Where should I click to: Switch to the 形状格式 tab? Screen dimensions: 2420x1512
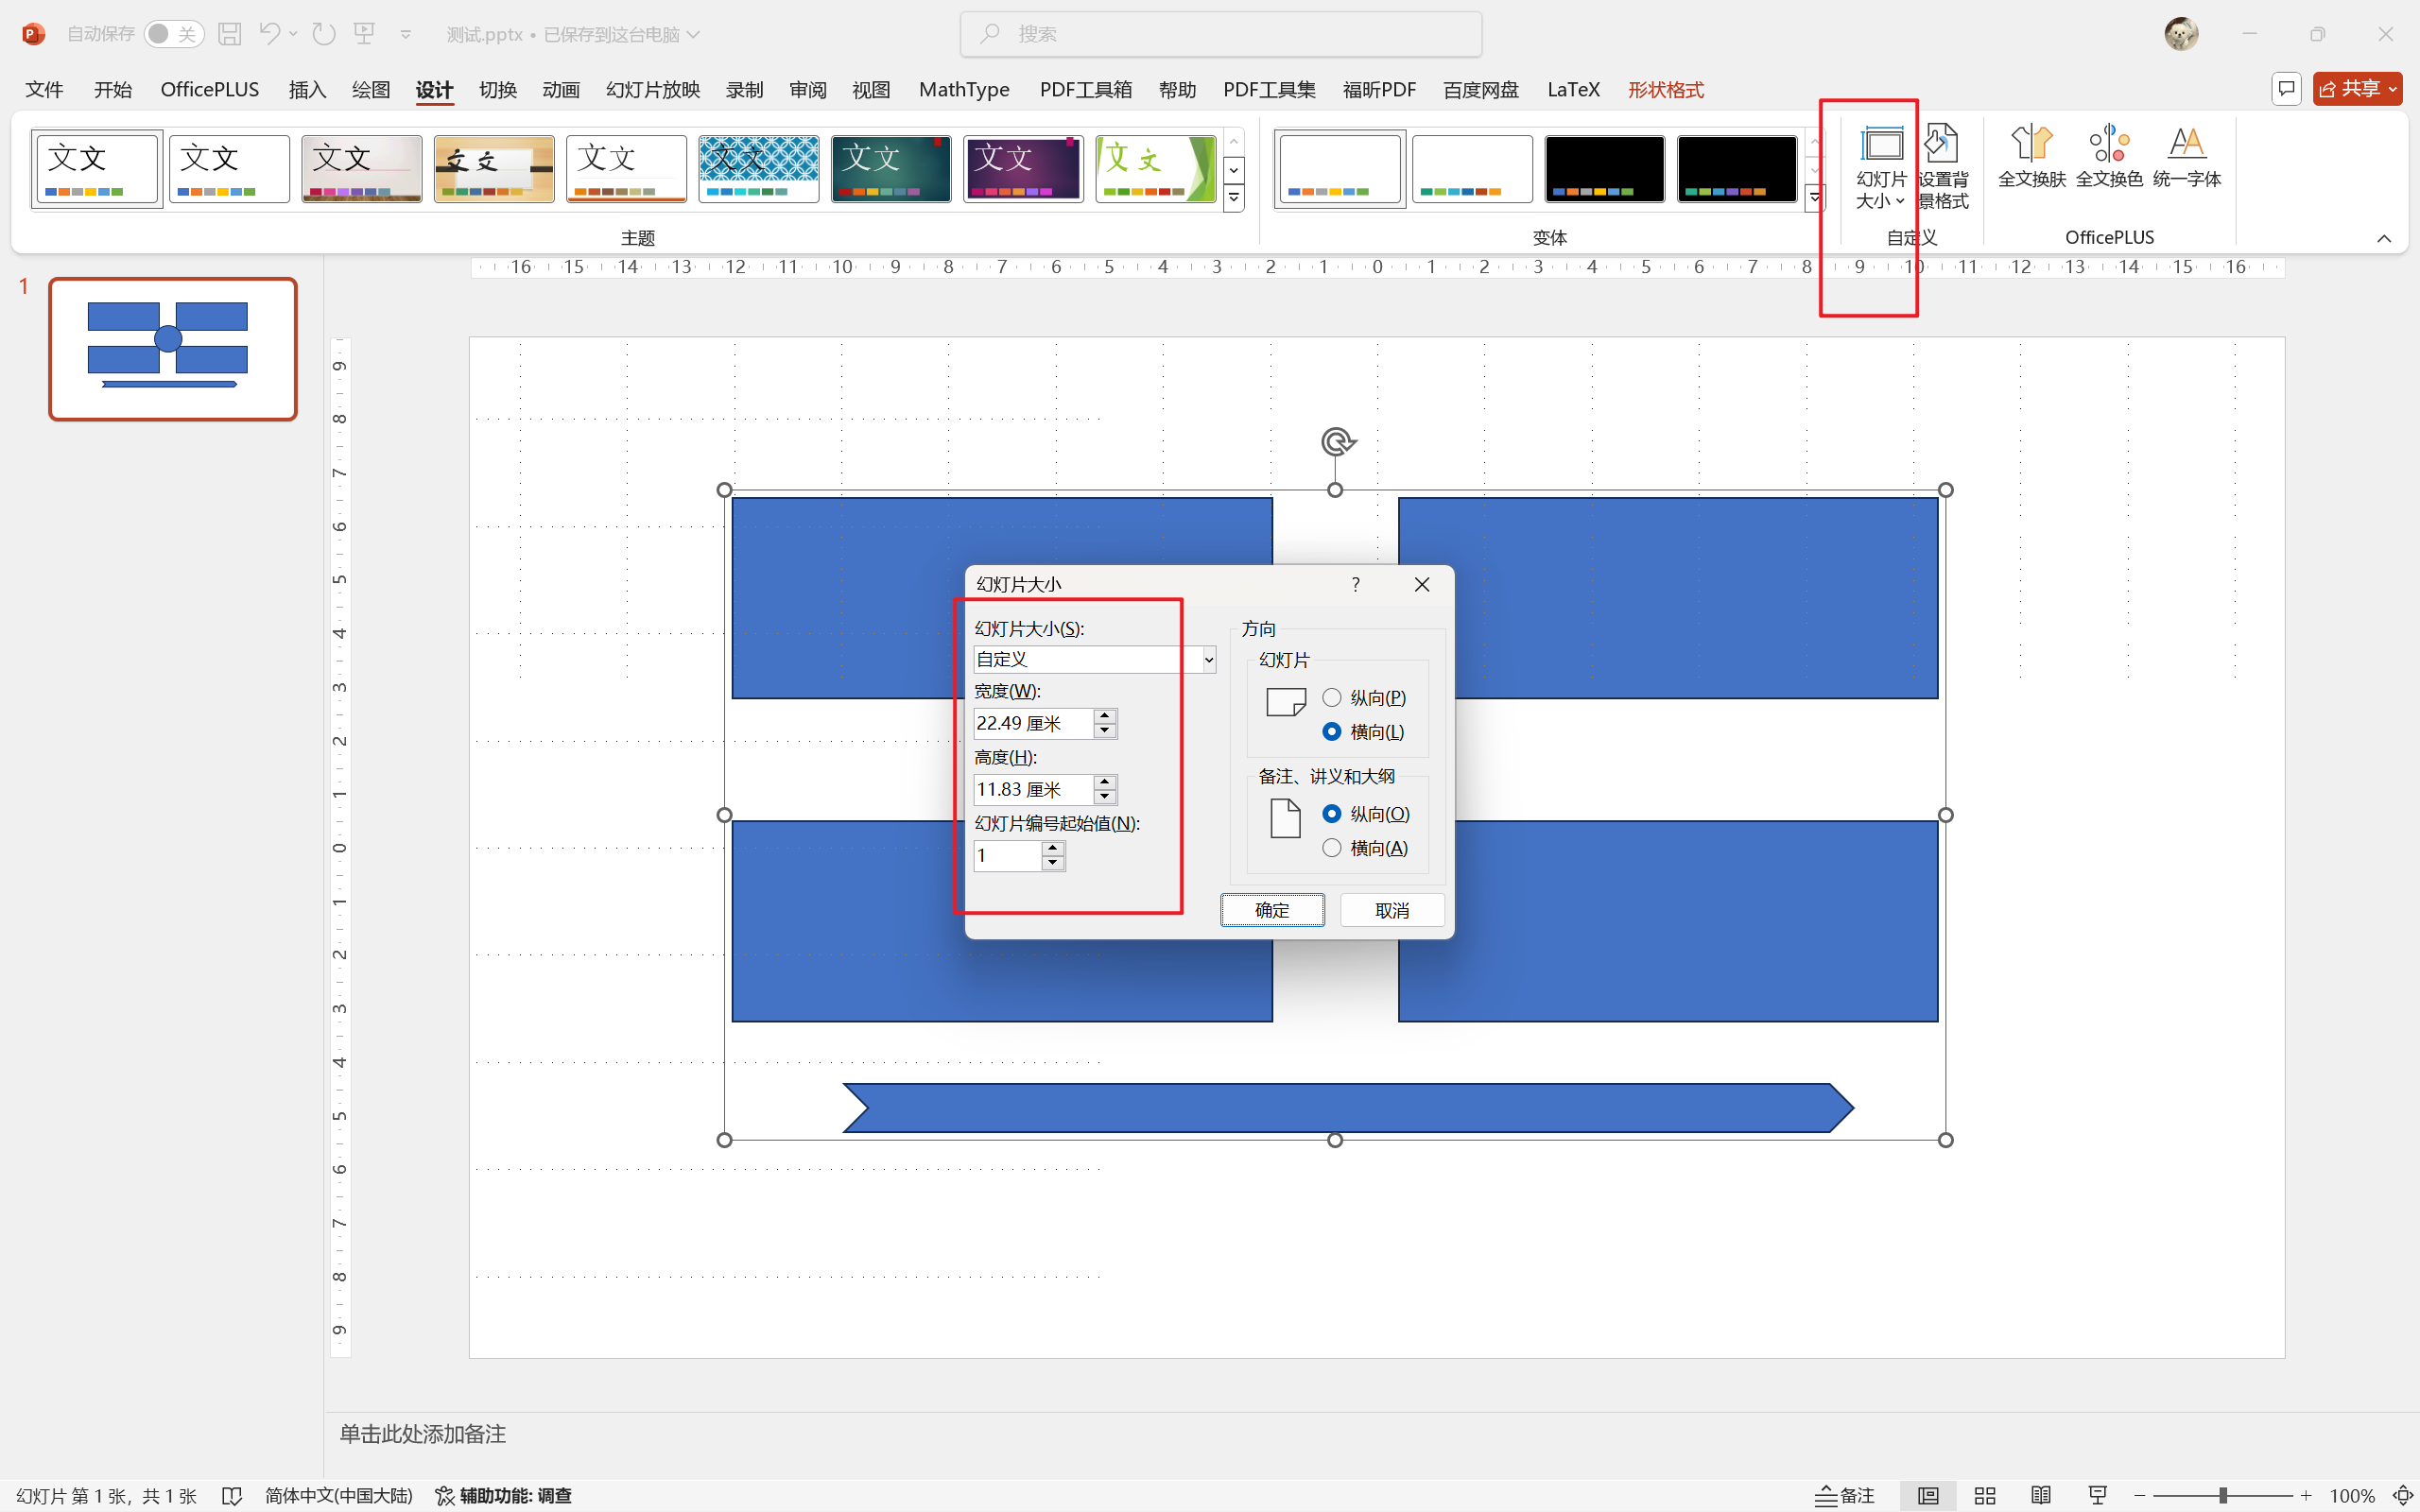point(1665,90)
